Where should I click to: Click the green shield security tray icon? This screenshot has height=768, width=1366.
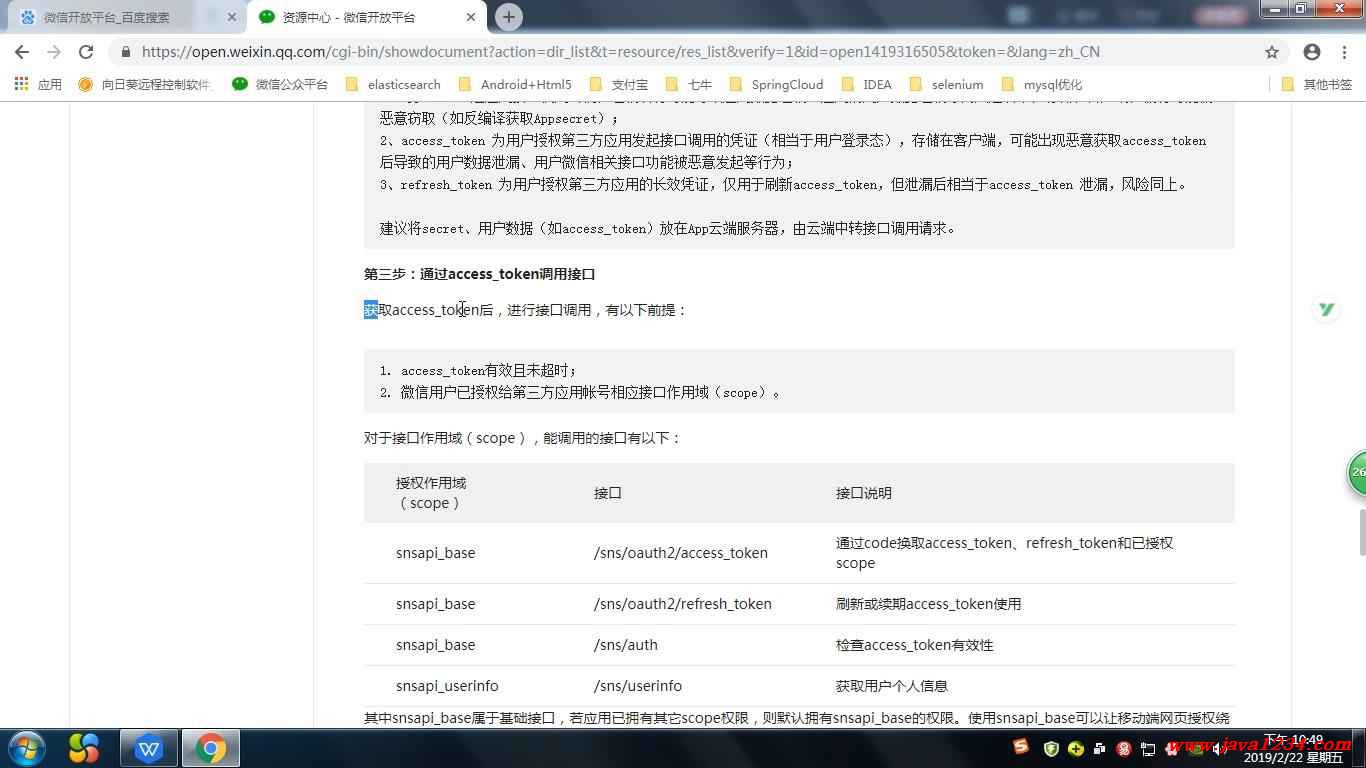(1051, 748)
